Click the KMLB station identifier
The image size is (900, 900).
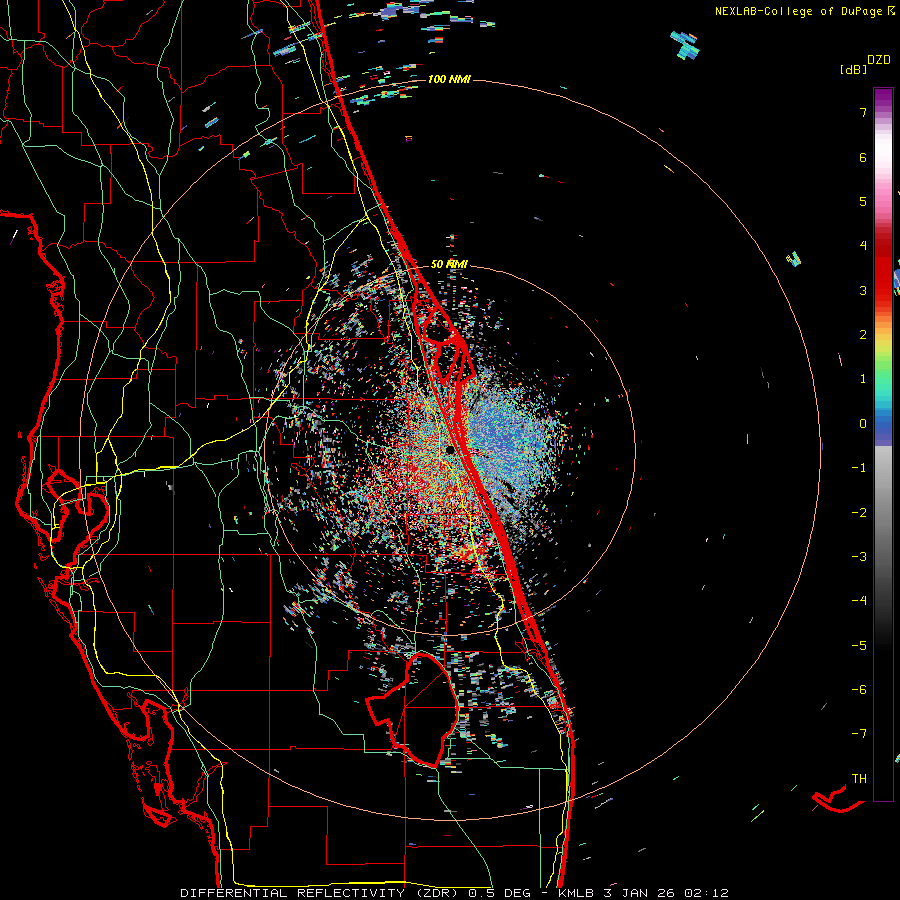click(576, 893)
